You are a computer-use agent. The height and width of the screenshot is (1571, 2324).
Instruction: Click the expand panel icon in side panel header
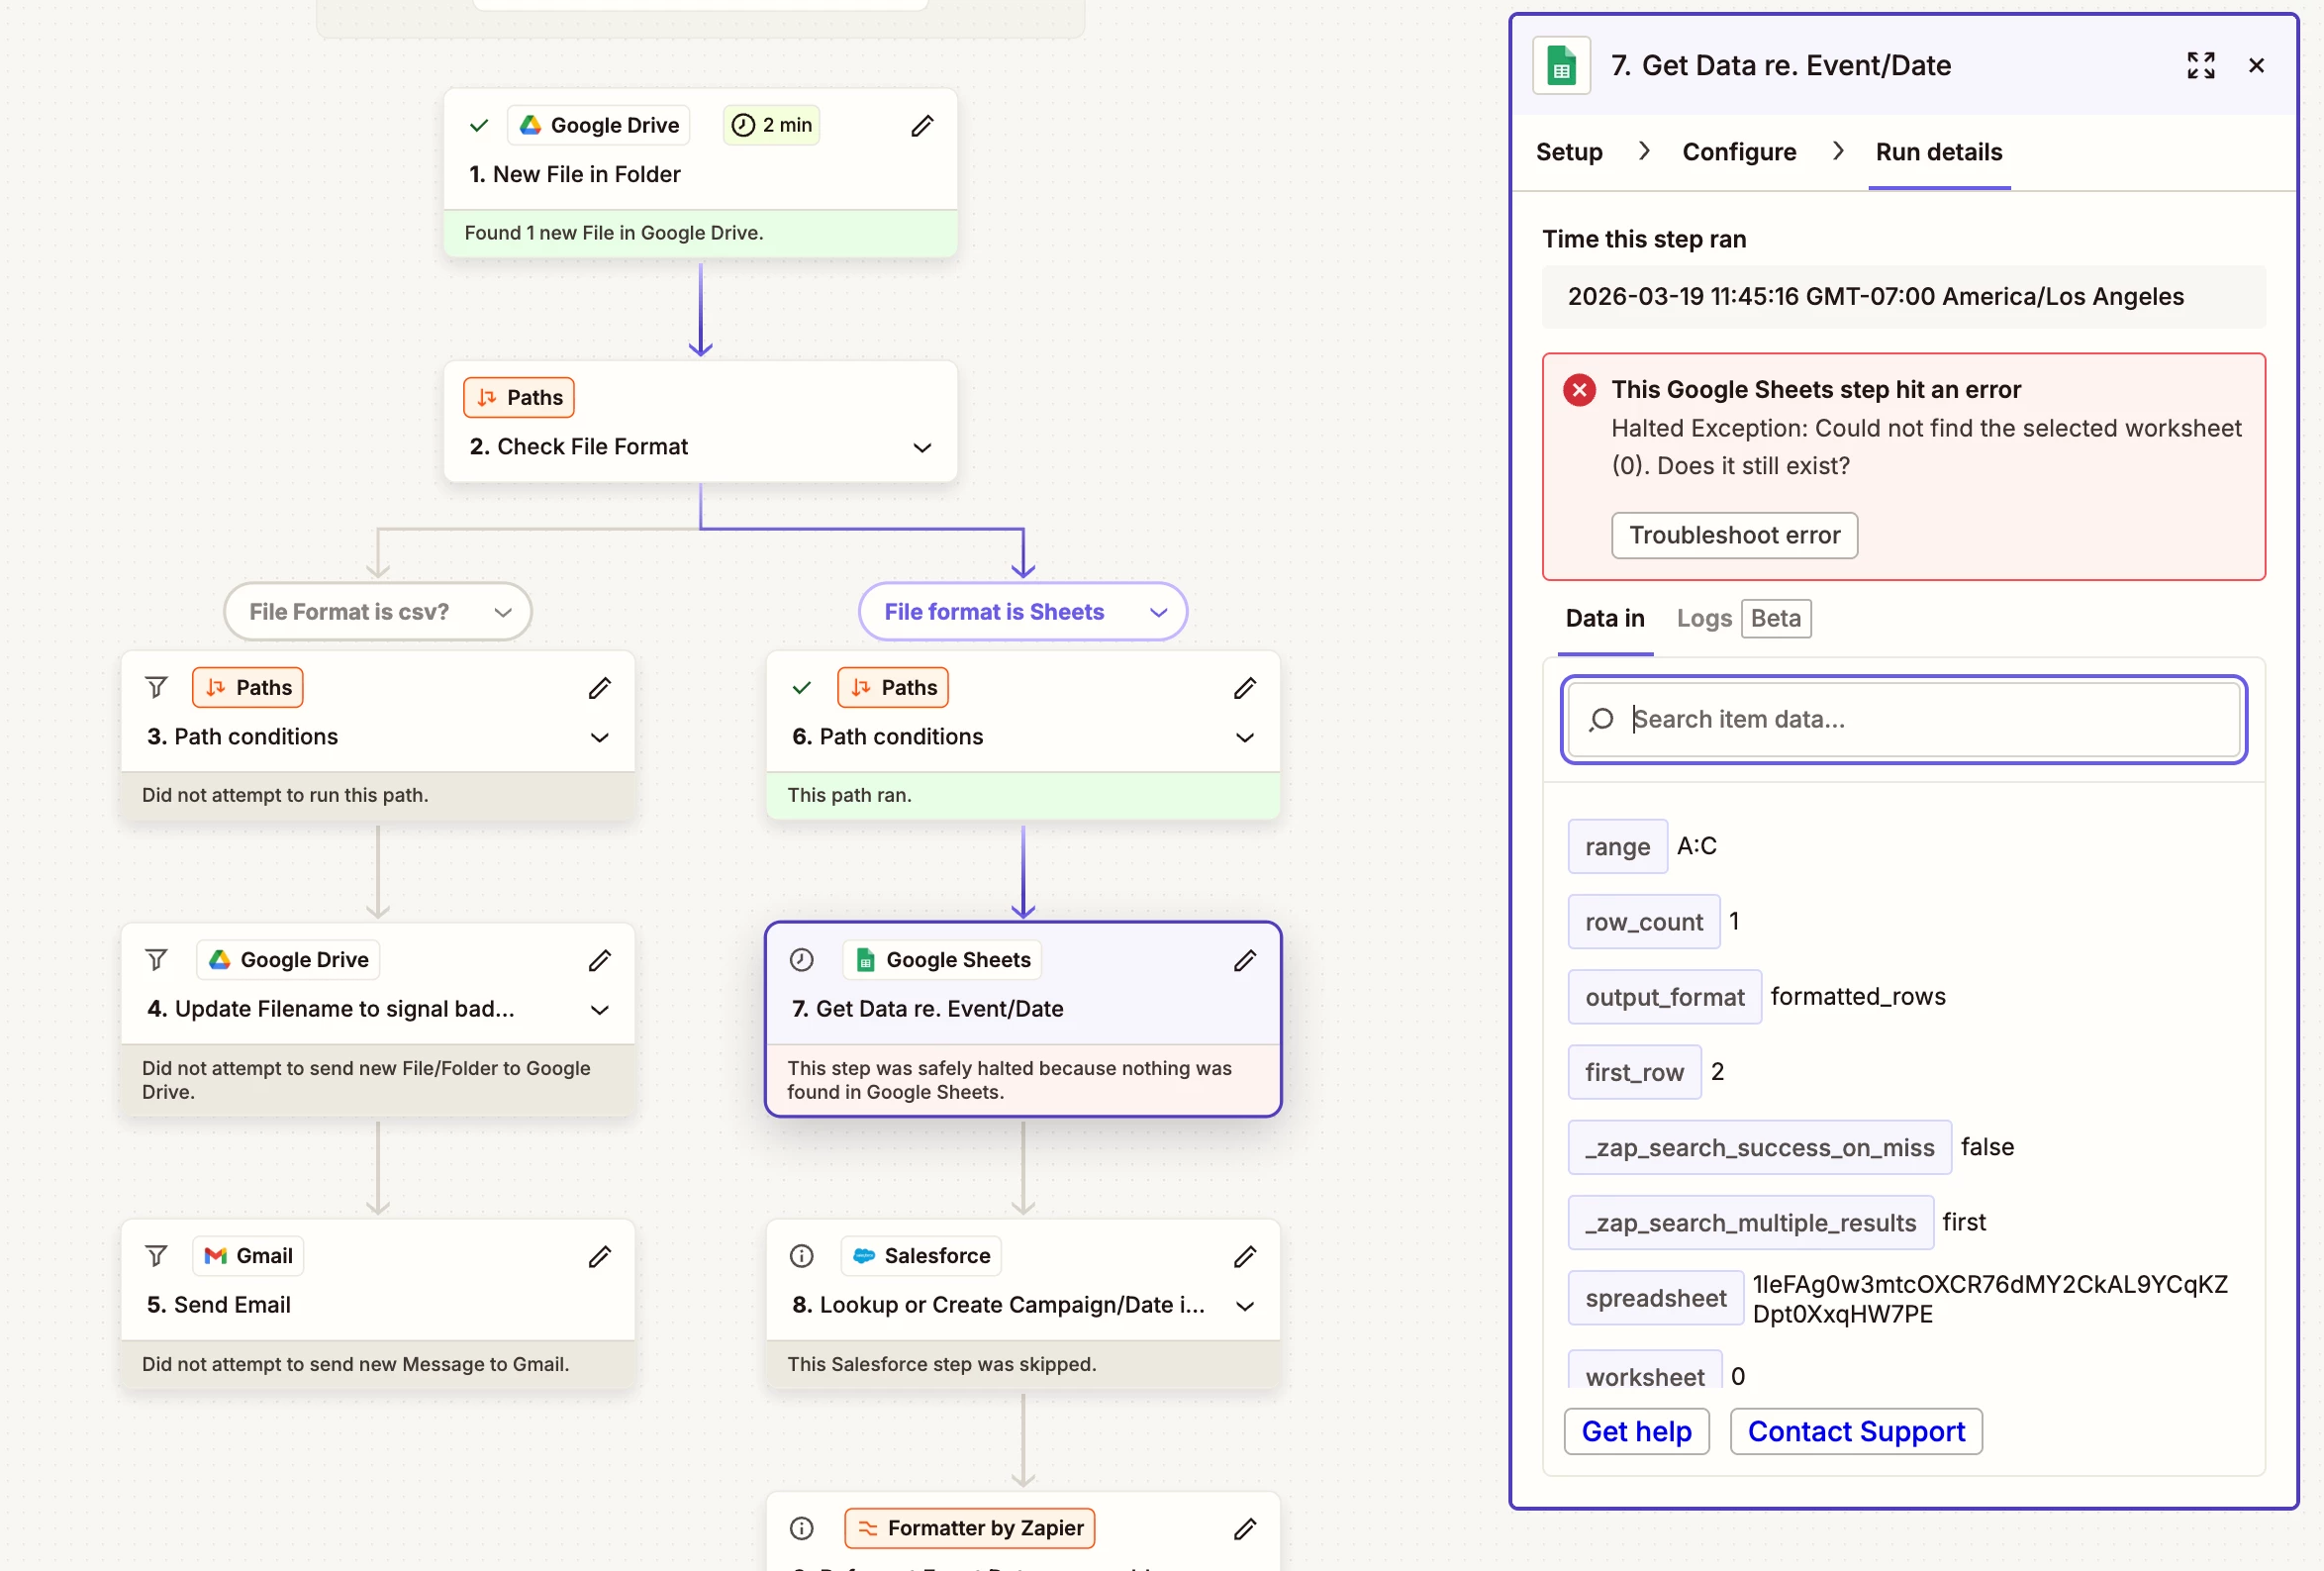[x=2200, y=65]
